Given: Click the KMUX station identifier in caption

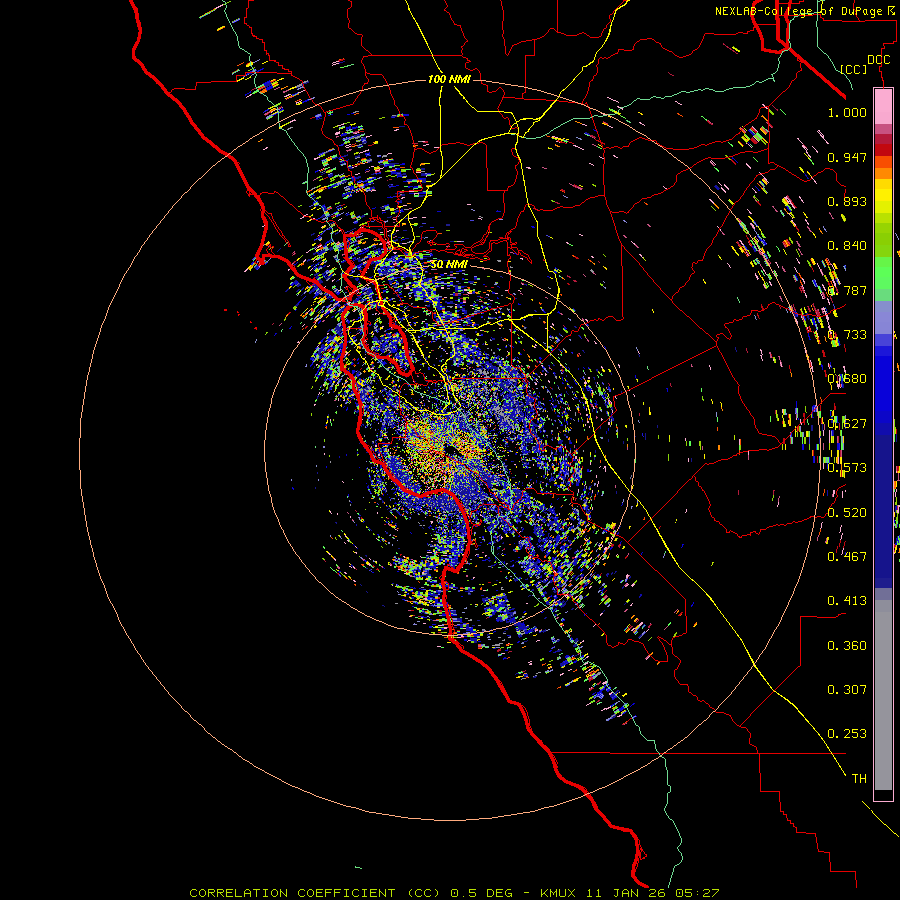Looking at the screenshot, I should (x=557, y=893).
